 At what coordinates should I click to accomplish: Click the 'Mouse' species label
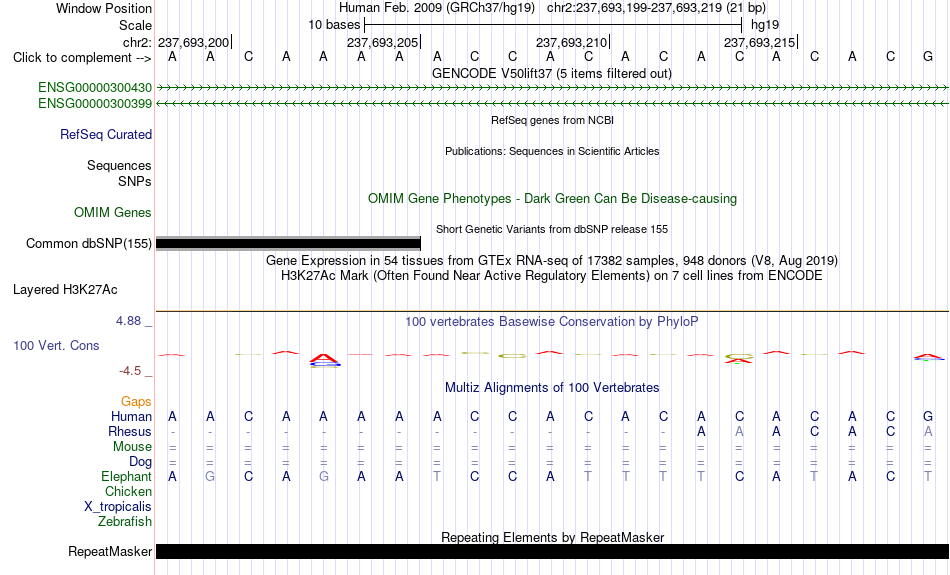coord(132,447)
